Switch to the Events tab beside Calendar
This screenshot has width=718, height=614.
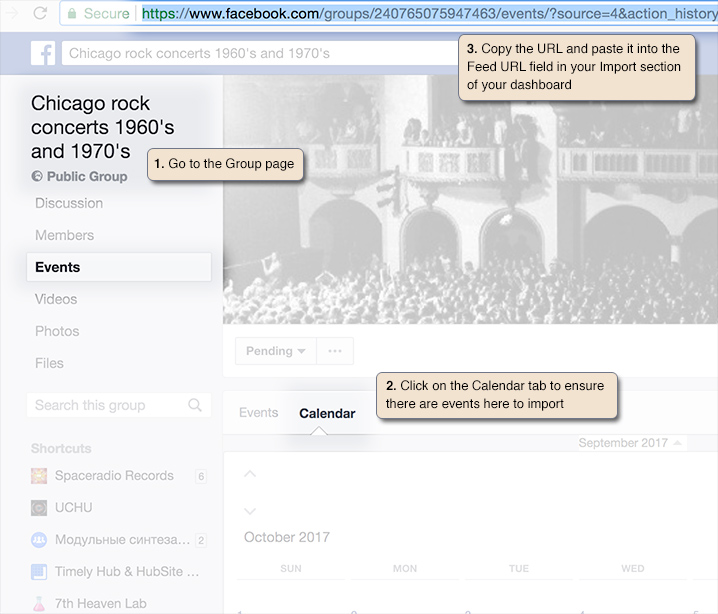(x=258, y=413)
